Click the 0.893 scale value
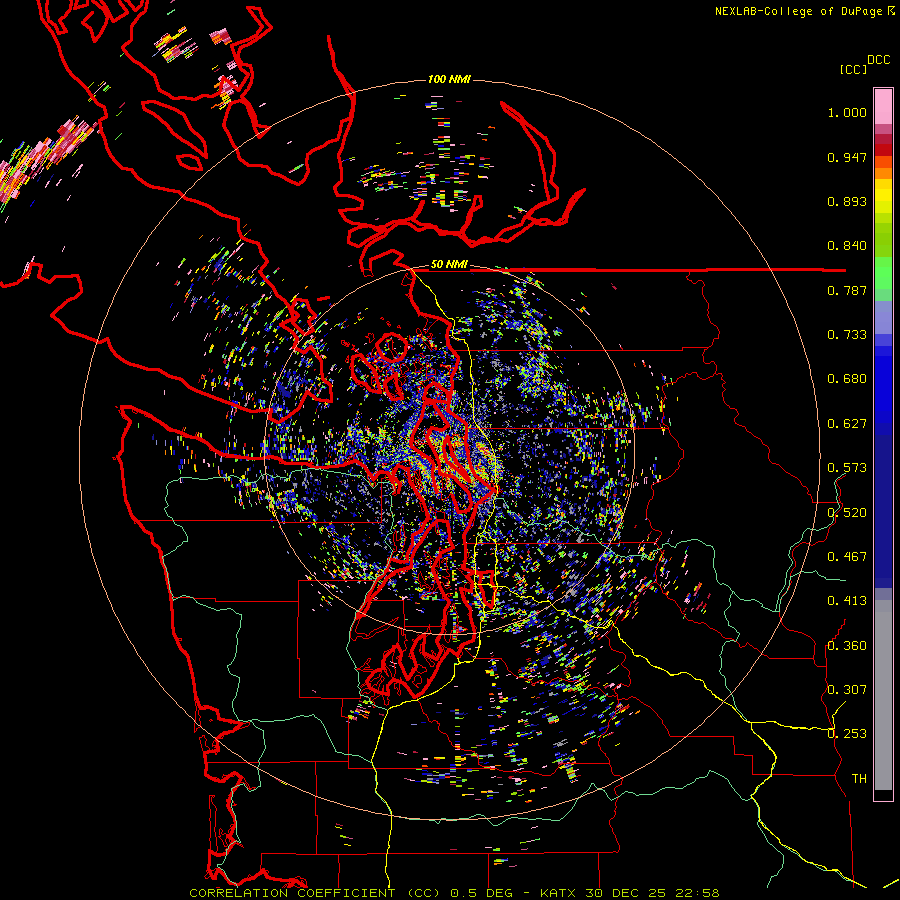The image size is (900, 900). pyautogui.click(x=847, y=201)
